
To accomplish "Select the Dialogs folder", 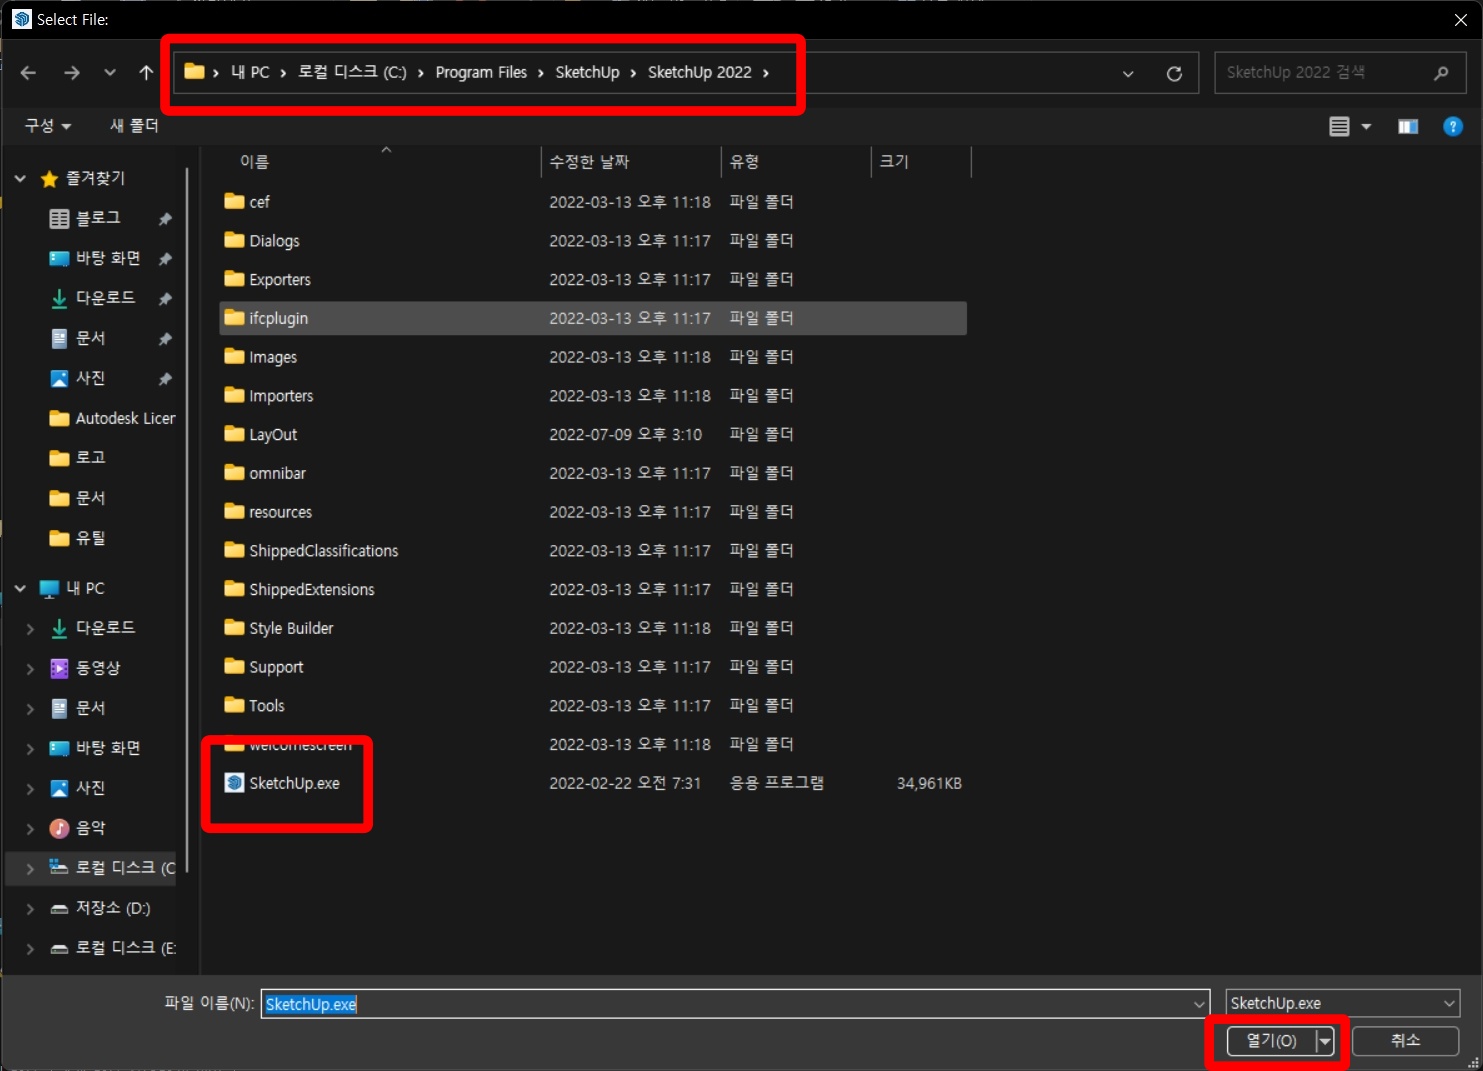I will tap(593, 241).
